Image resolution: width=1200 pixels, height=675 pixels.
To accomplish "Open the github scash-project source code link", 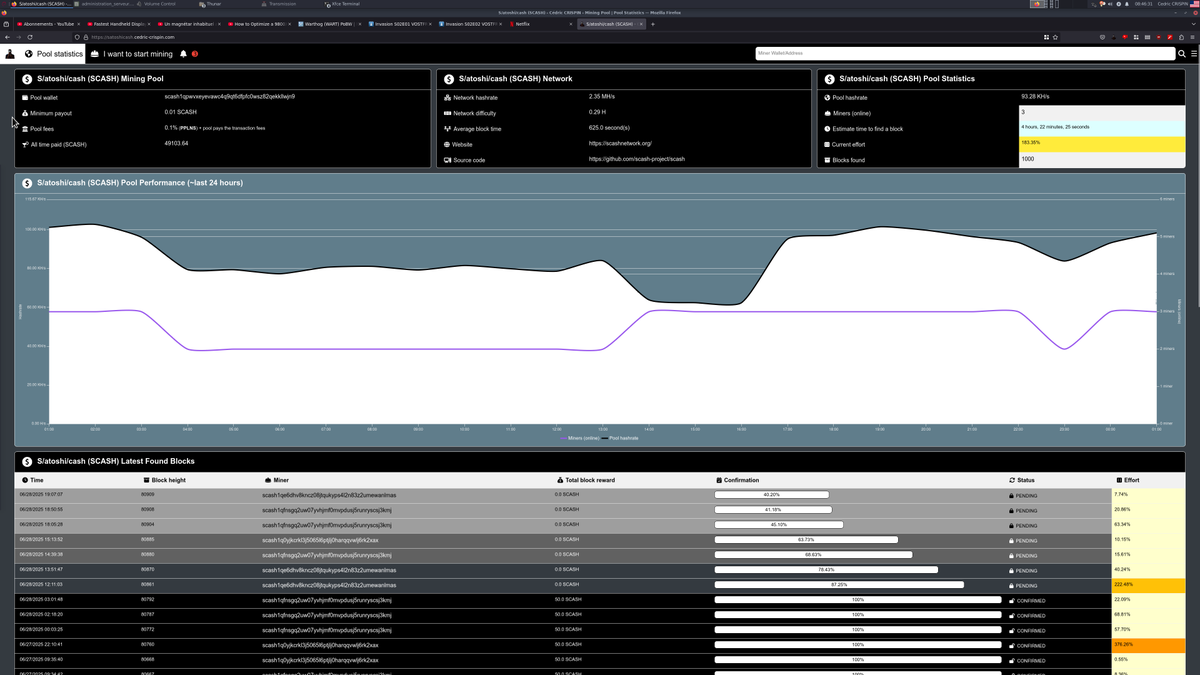I will [x=637, y=159].
